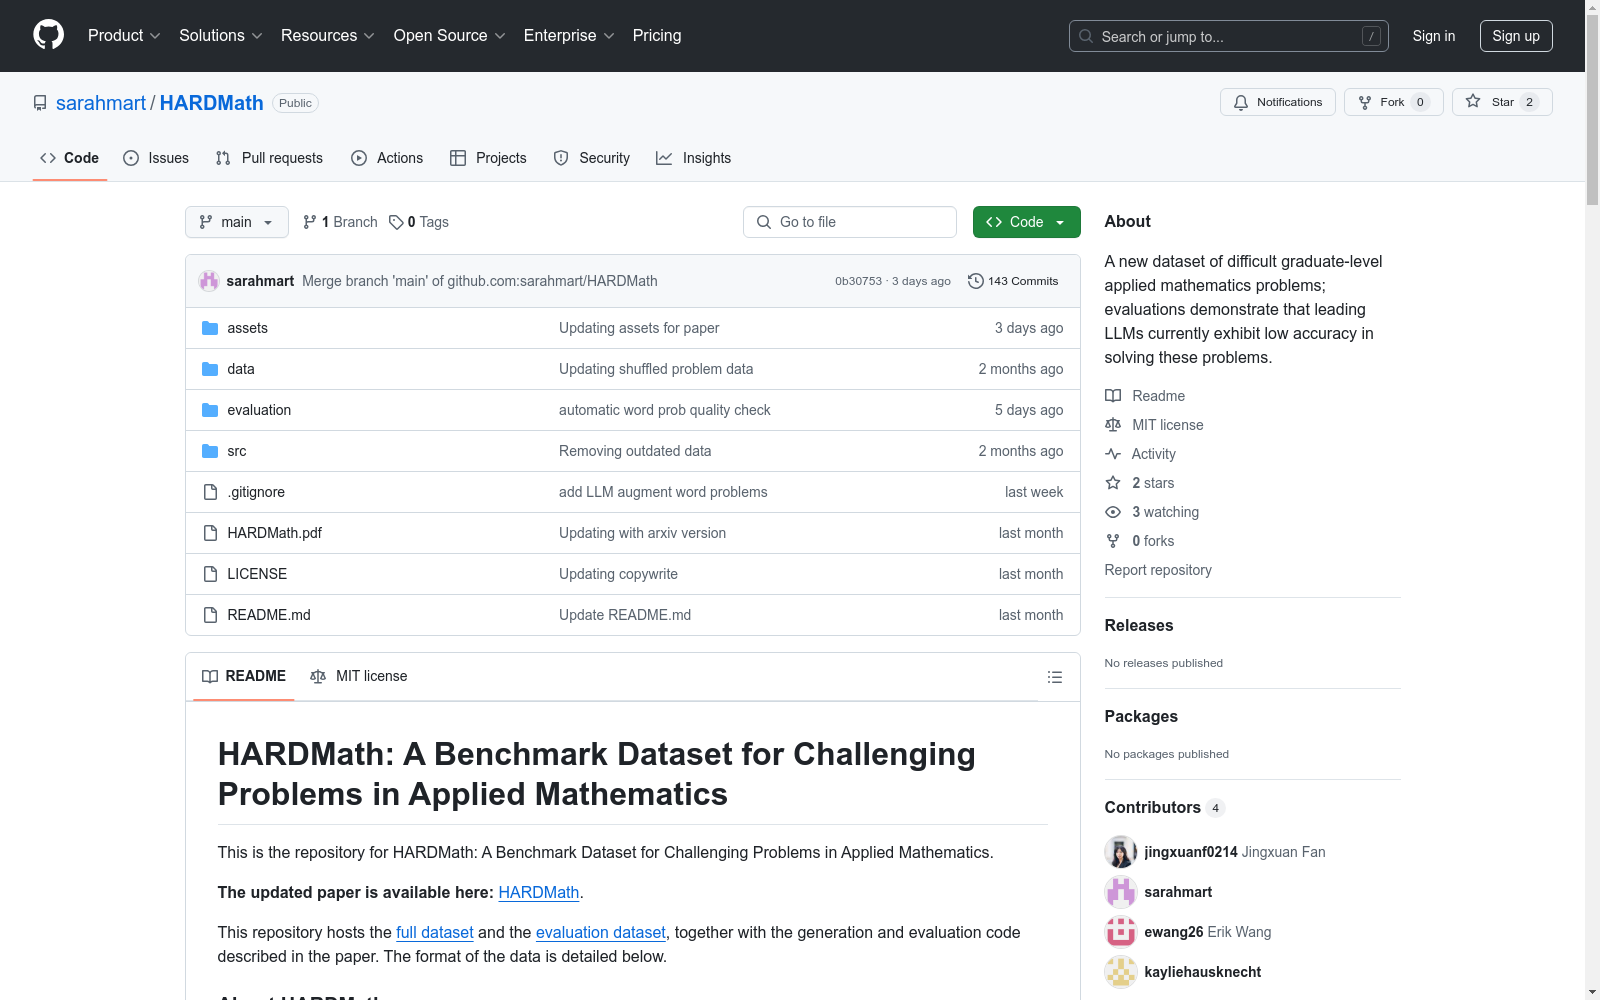
Task: Switch to the Security tab
Action: 592,158
